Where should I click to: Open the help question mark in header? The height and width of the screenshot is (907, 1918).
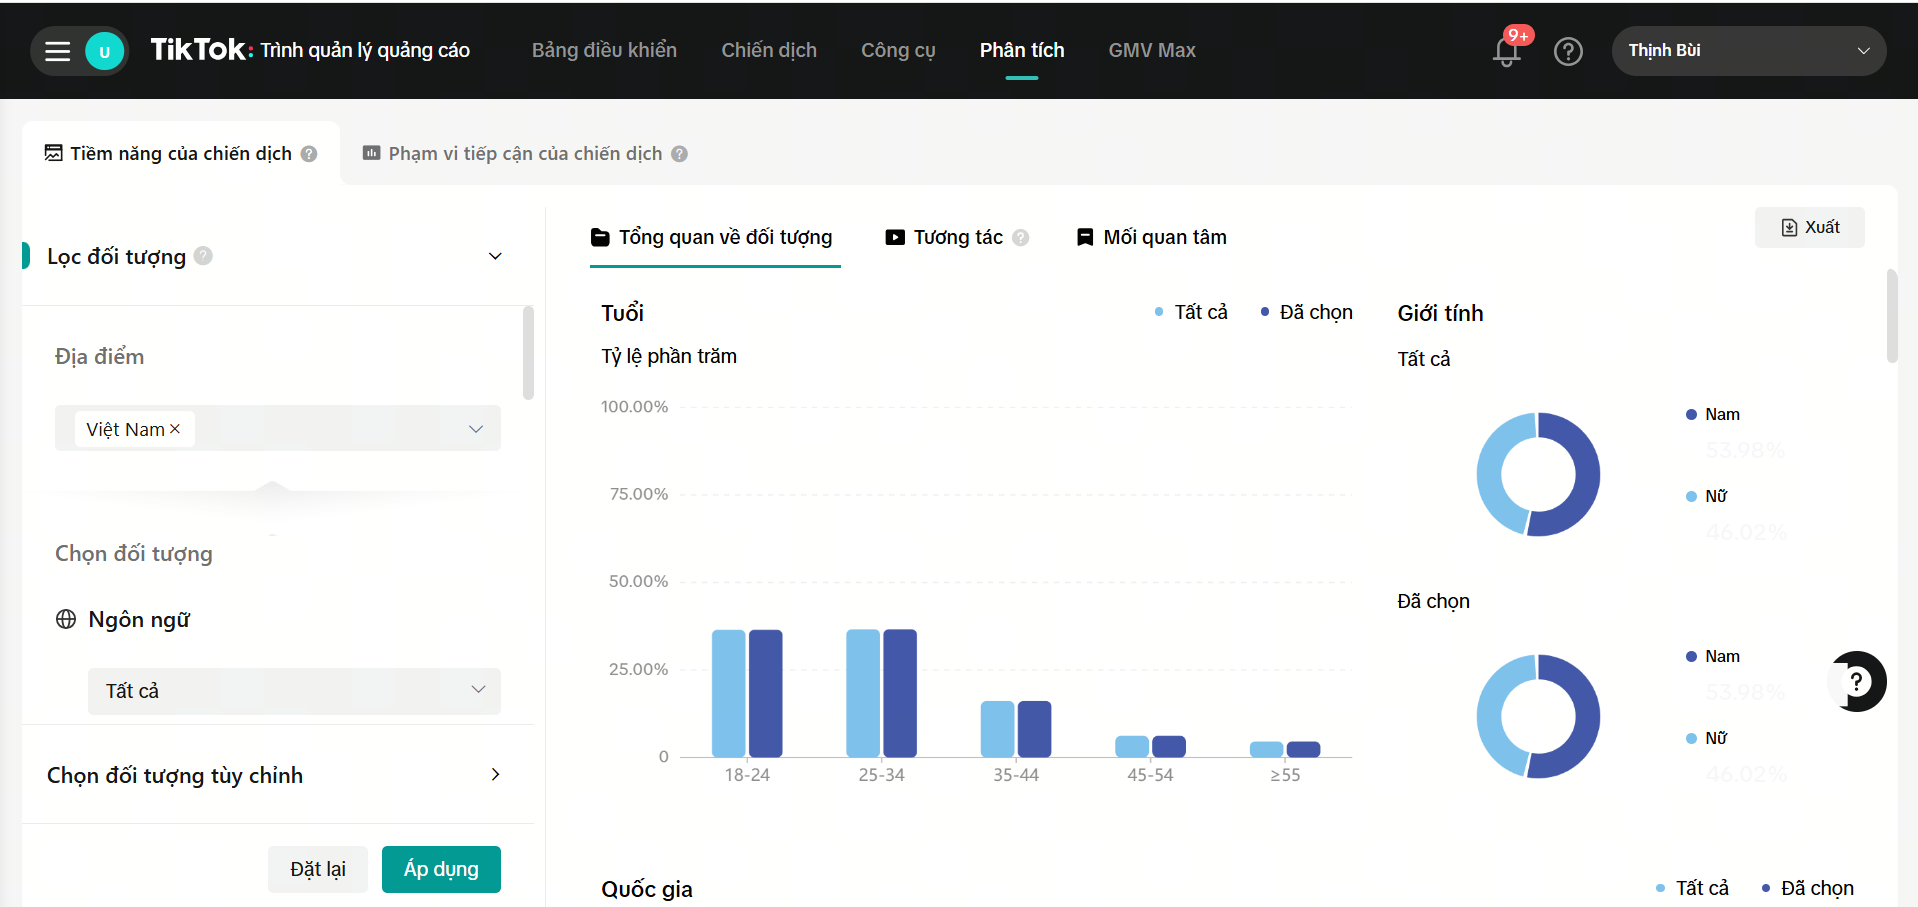pyautogui.click(x=1568, y=51)
